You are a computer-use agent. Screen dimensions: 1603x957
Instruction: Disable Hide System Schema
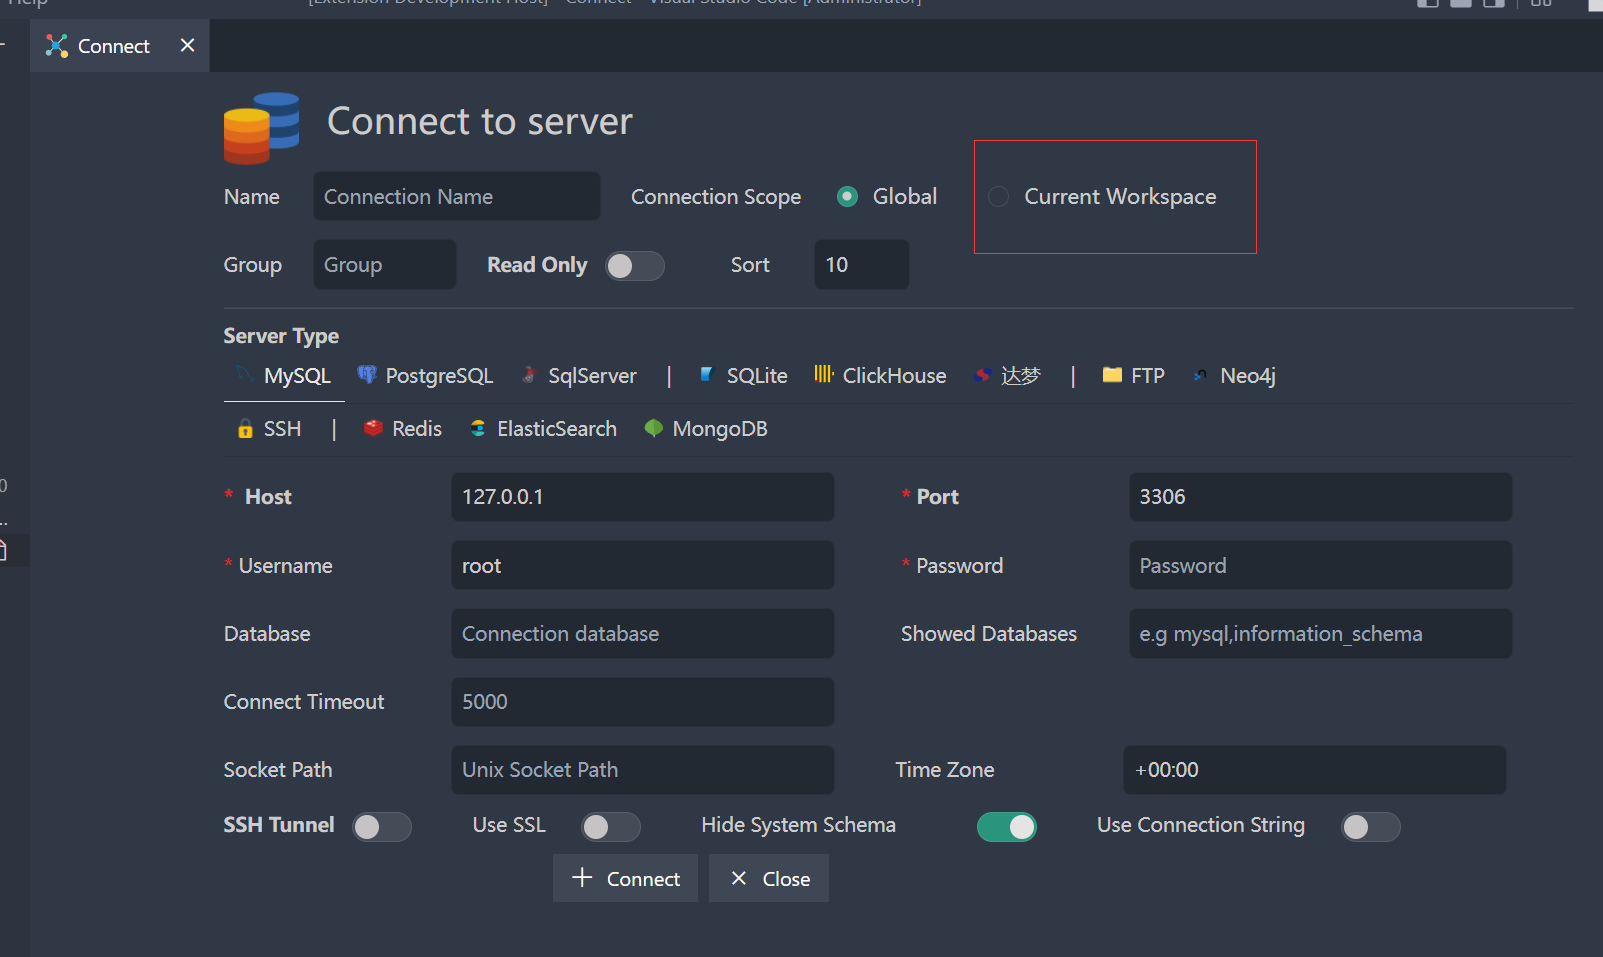click(1006, 827)
